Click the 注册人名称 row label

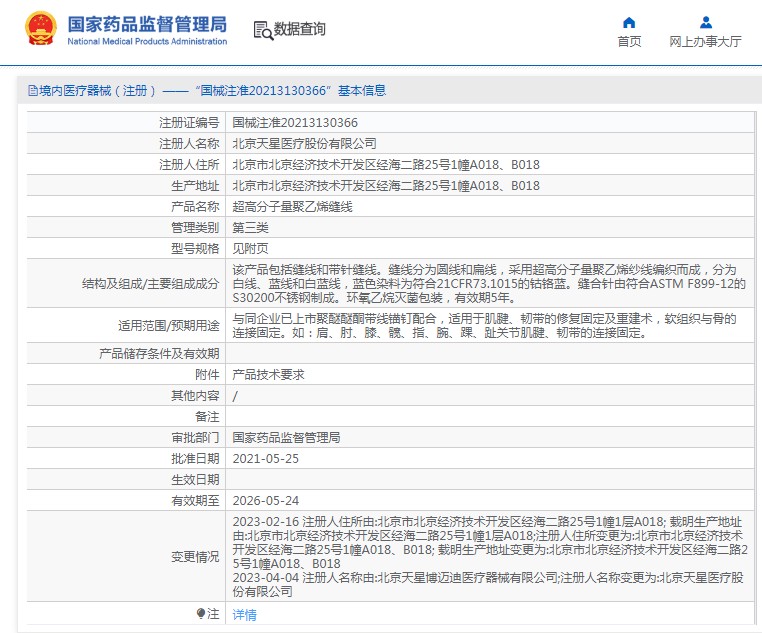pos(189,143)
